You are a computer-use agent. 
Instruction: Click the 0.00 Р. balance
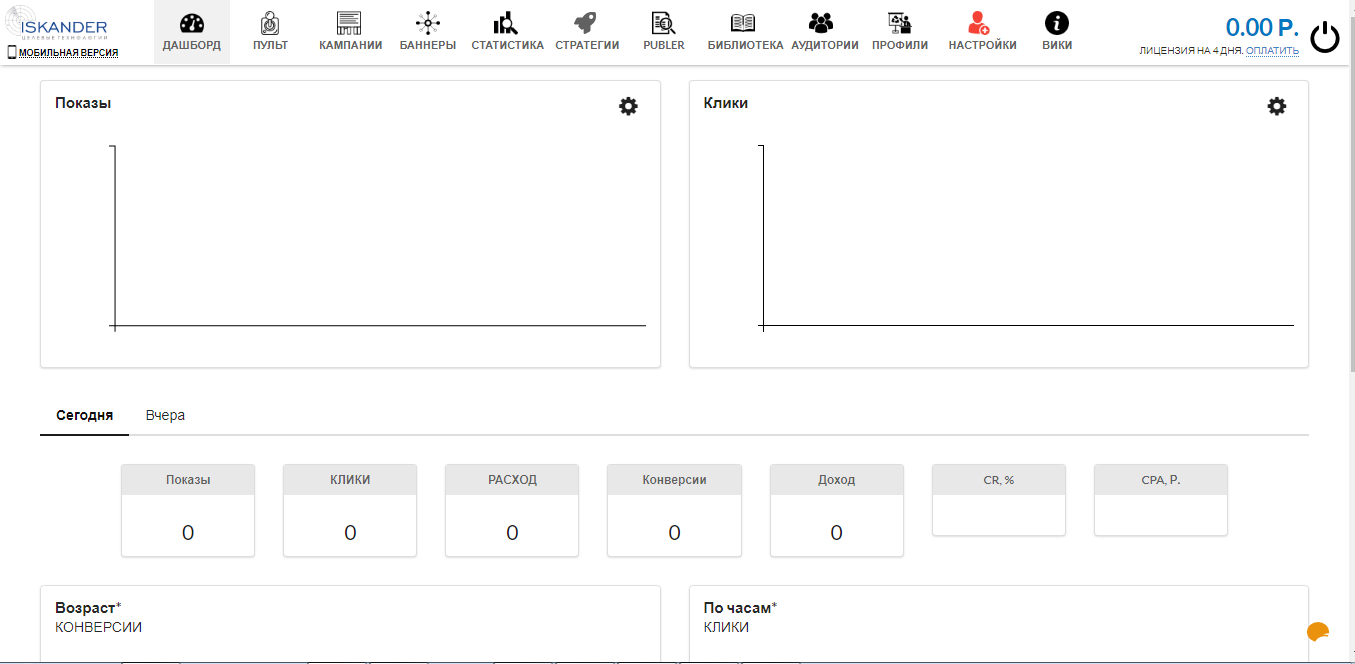1262,27
